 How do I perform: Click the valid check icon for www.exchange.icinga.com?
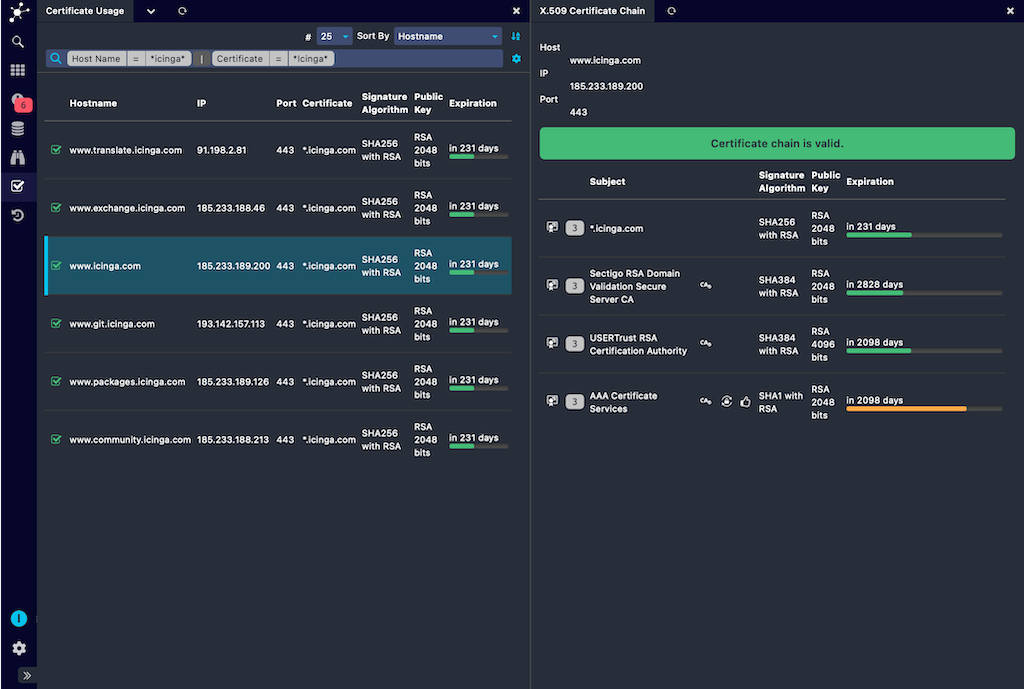[56, 208]
